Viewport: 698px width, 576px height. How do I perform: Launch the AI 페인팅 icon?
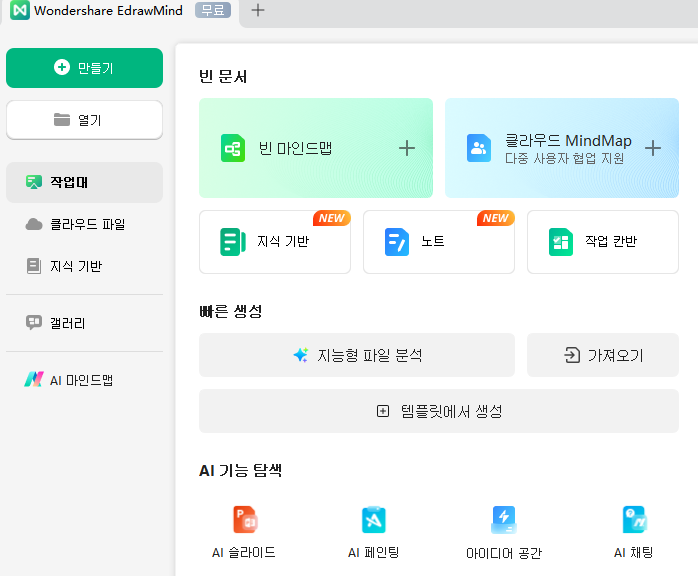coord(373,520)
